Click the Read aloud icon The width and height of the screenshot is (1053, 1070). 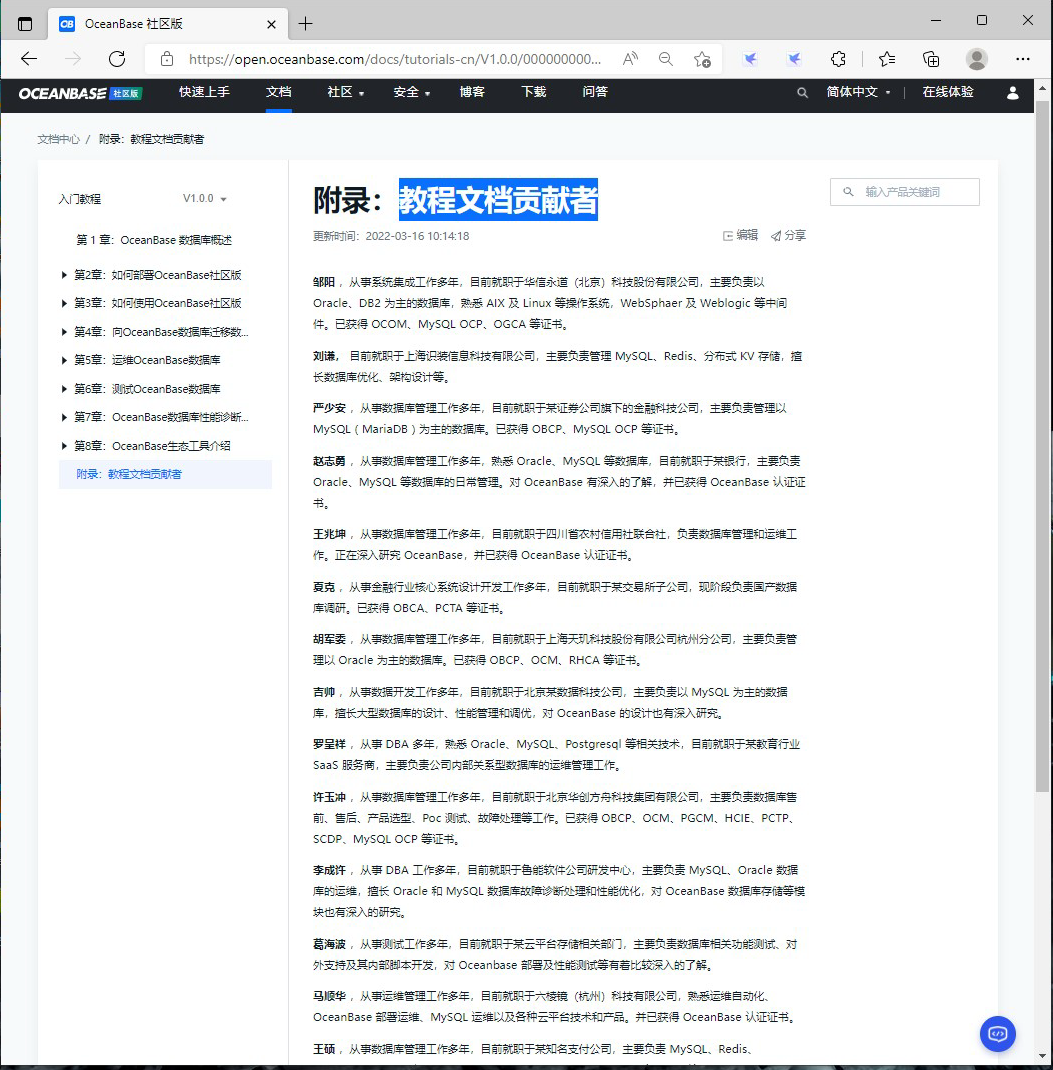[x=630, y=59]
